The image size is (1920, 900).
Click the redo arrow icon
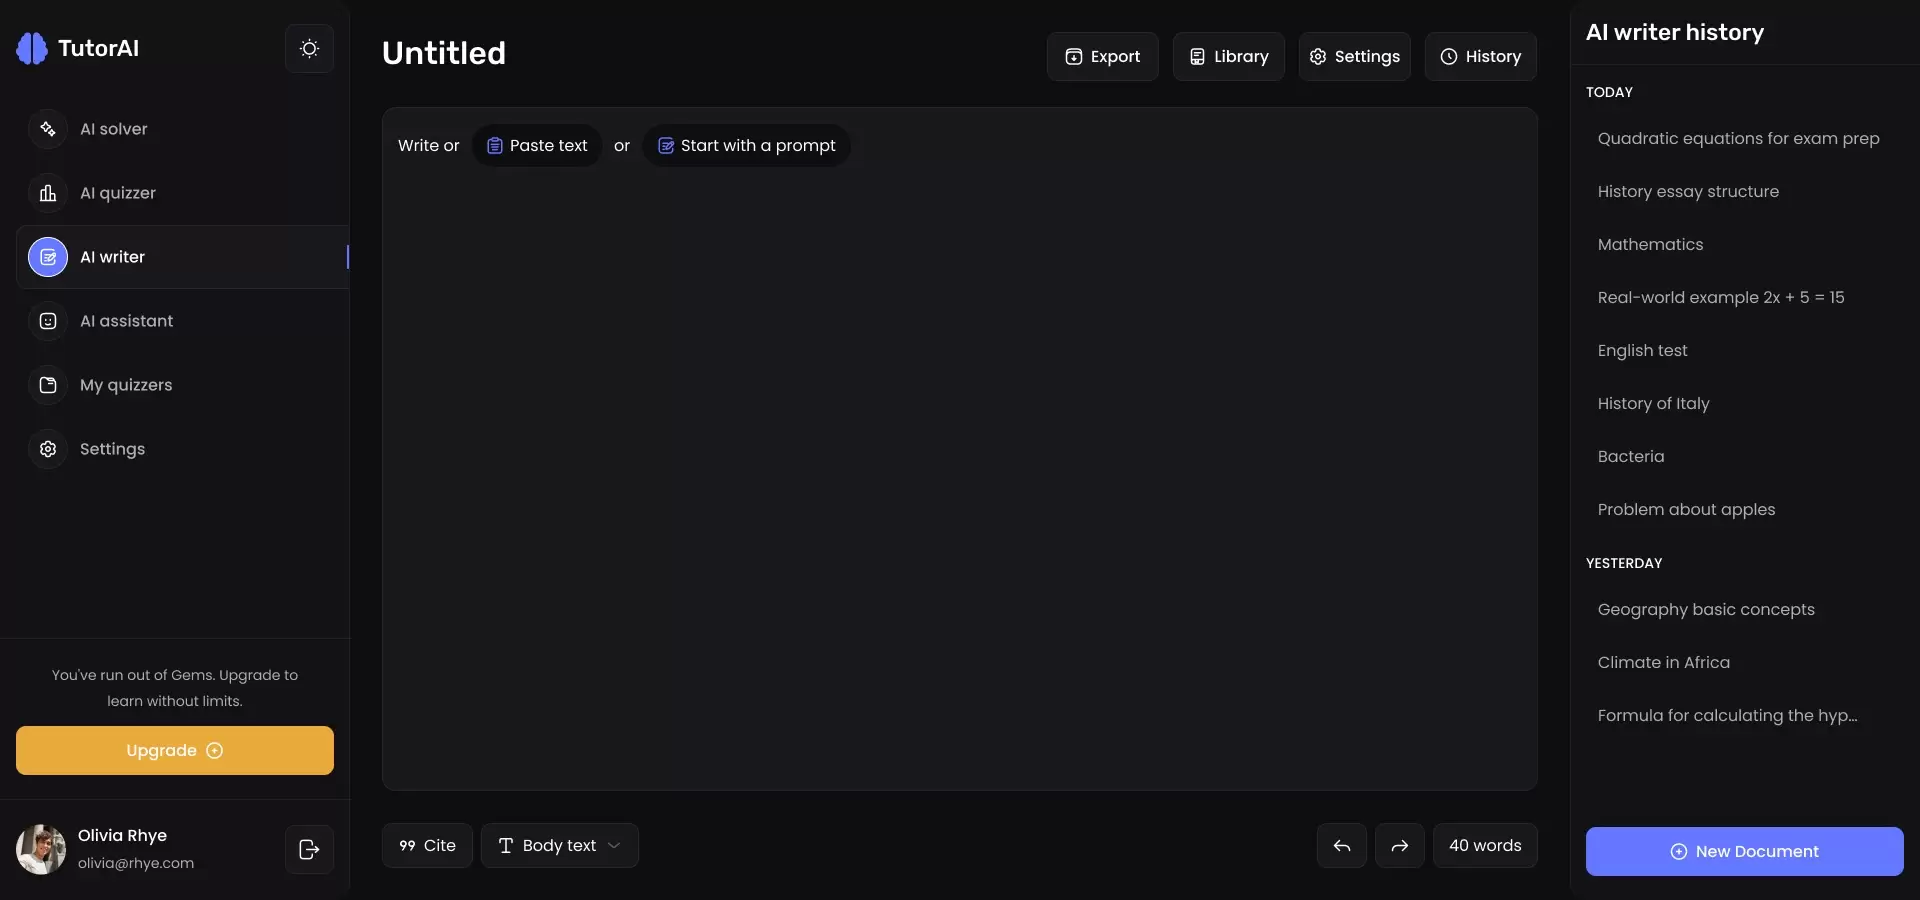1399,846
